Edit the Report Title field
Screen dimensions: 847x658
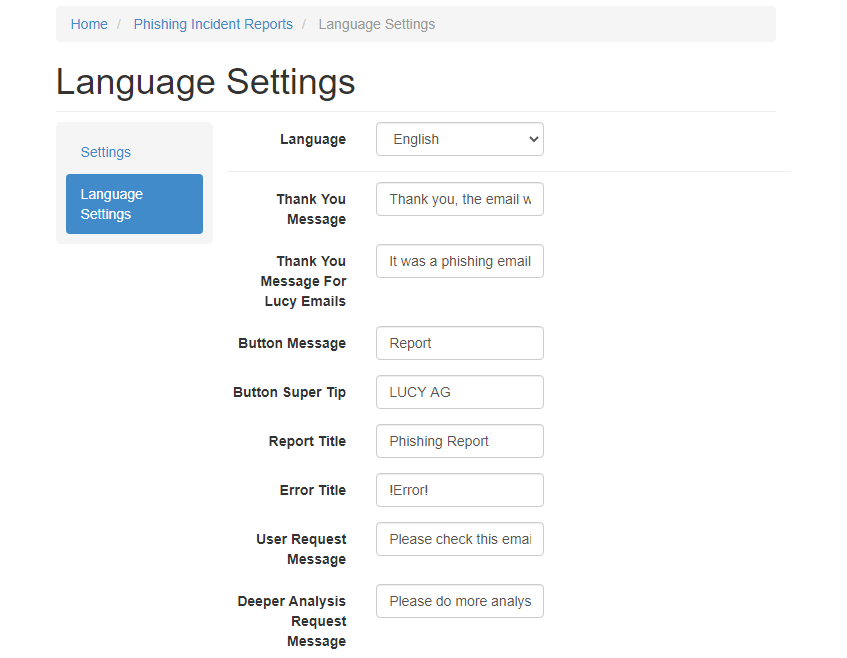click(x=460, y=441)
